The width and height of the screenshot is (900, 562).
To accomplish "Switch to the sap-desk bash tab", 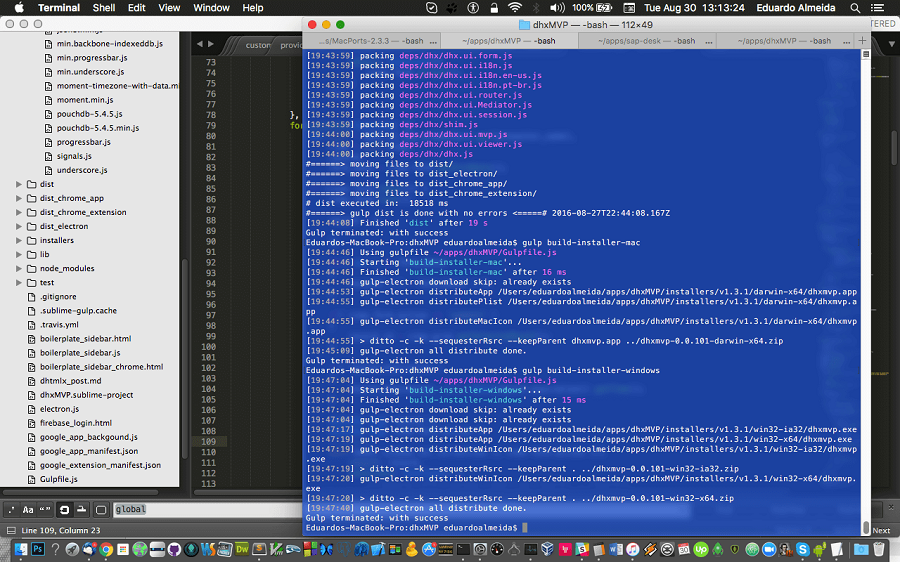I will pyautogui.click(x=646, y=41).
